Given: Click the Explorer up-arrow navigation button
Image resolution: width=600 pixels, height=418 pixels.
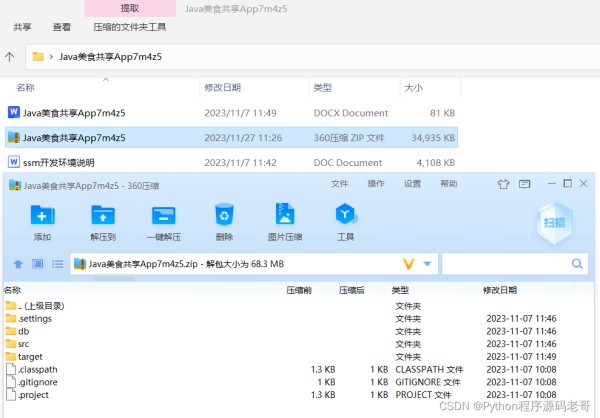Looking at the screenshot, I should pyautogui.click(x=10, y=57).
